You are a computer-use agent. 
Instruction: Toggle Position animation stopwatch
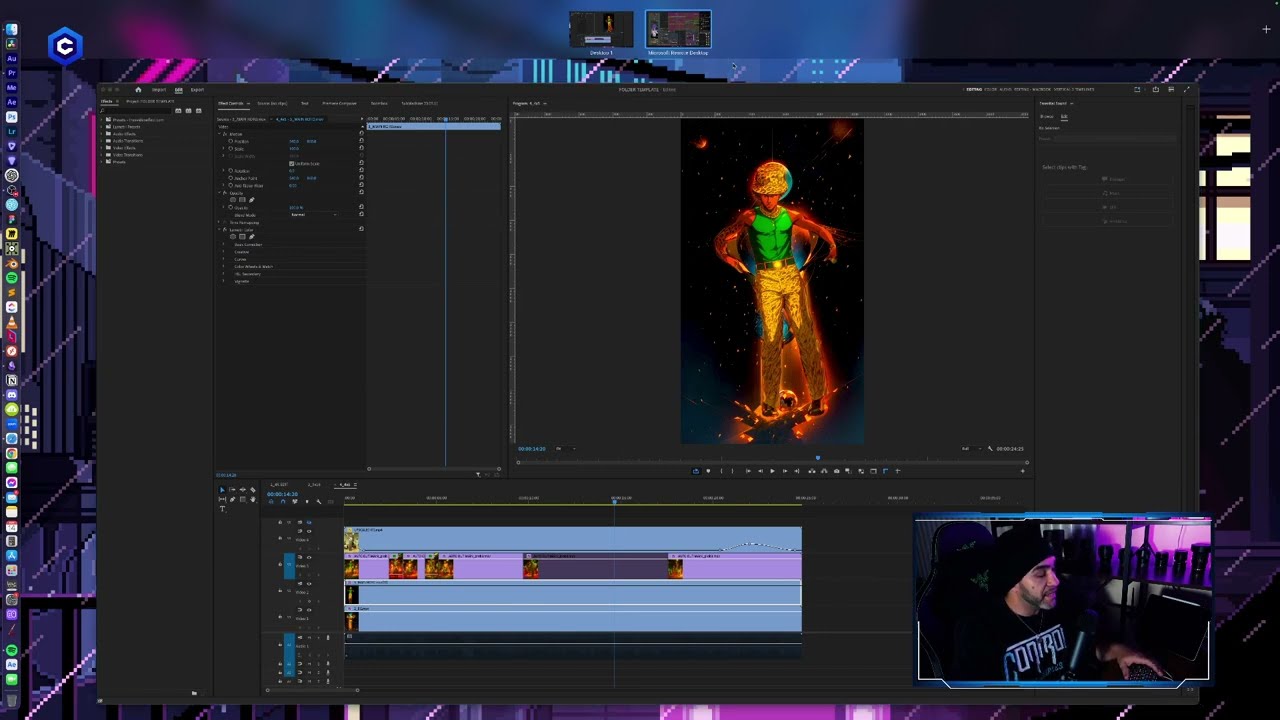pos(231,141)
